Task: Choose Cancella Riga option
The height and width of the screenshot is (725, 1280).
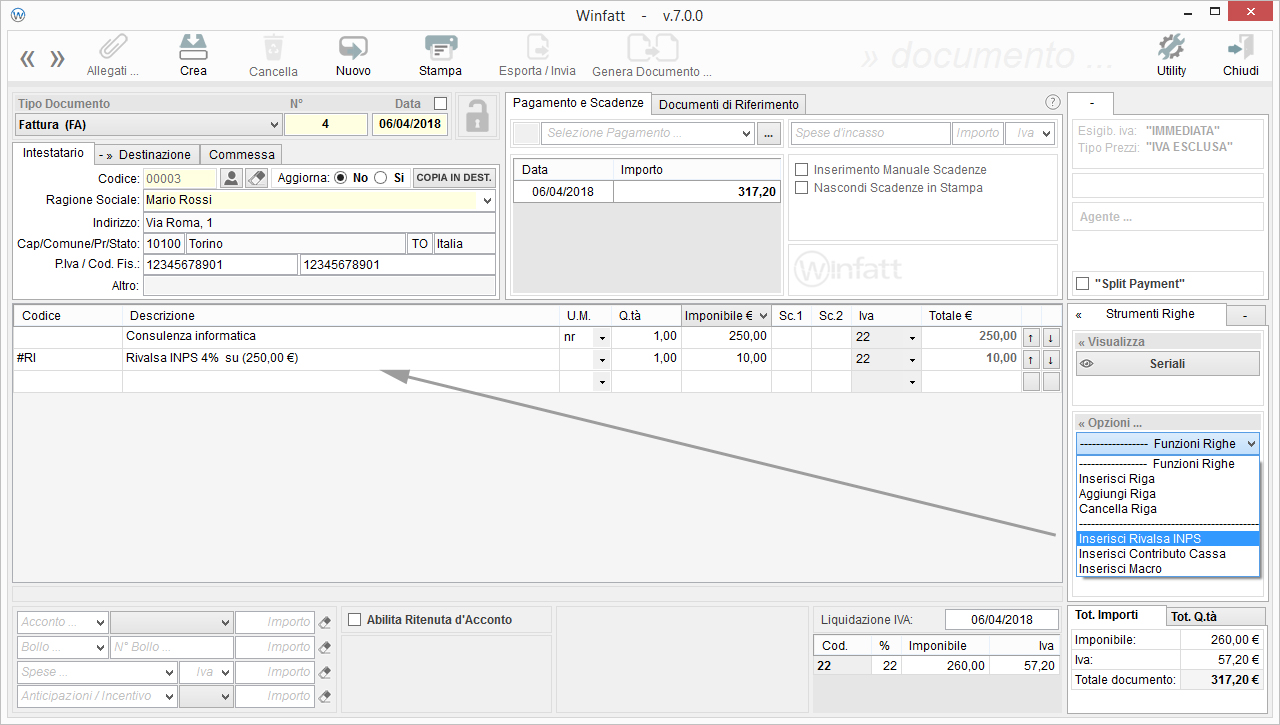Action: 1167,509
